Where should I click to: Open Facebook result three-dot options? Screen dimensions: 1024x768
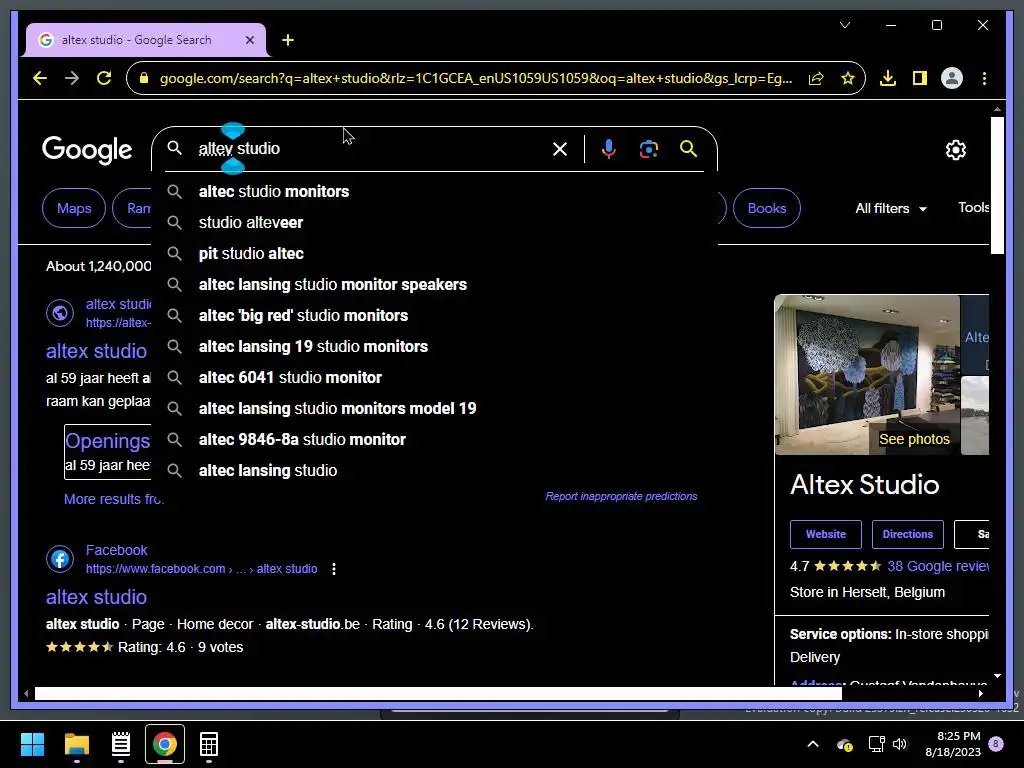coord(334,569)
